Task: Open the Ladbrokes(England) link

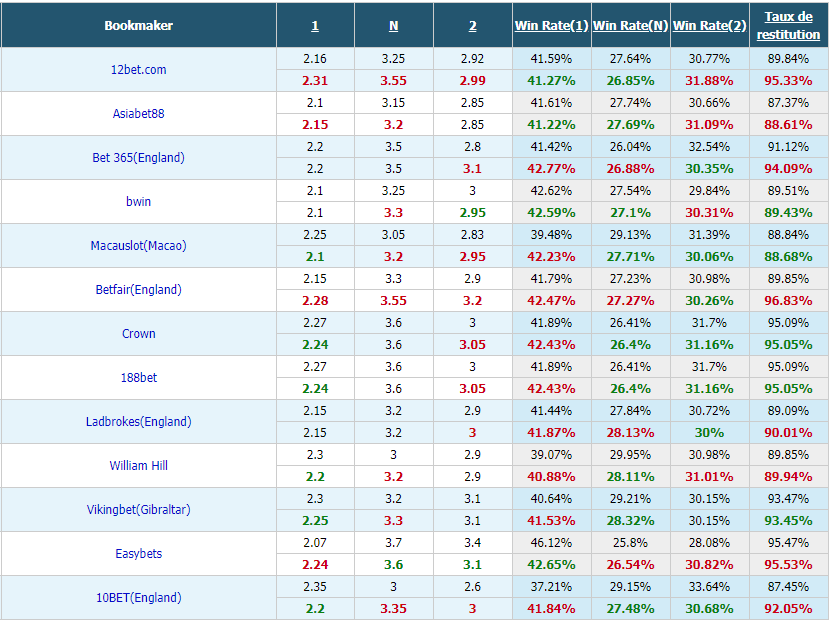Action: [x=139, y=421]
